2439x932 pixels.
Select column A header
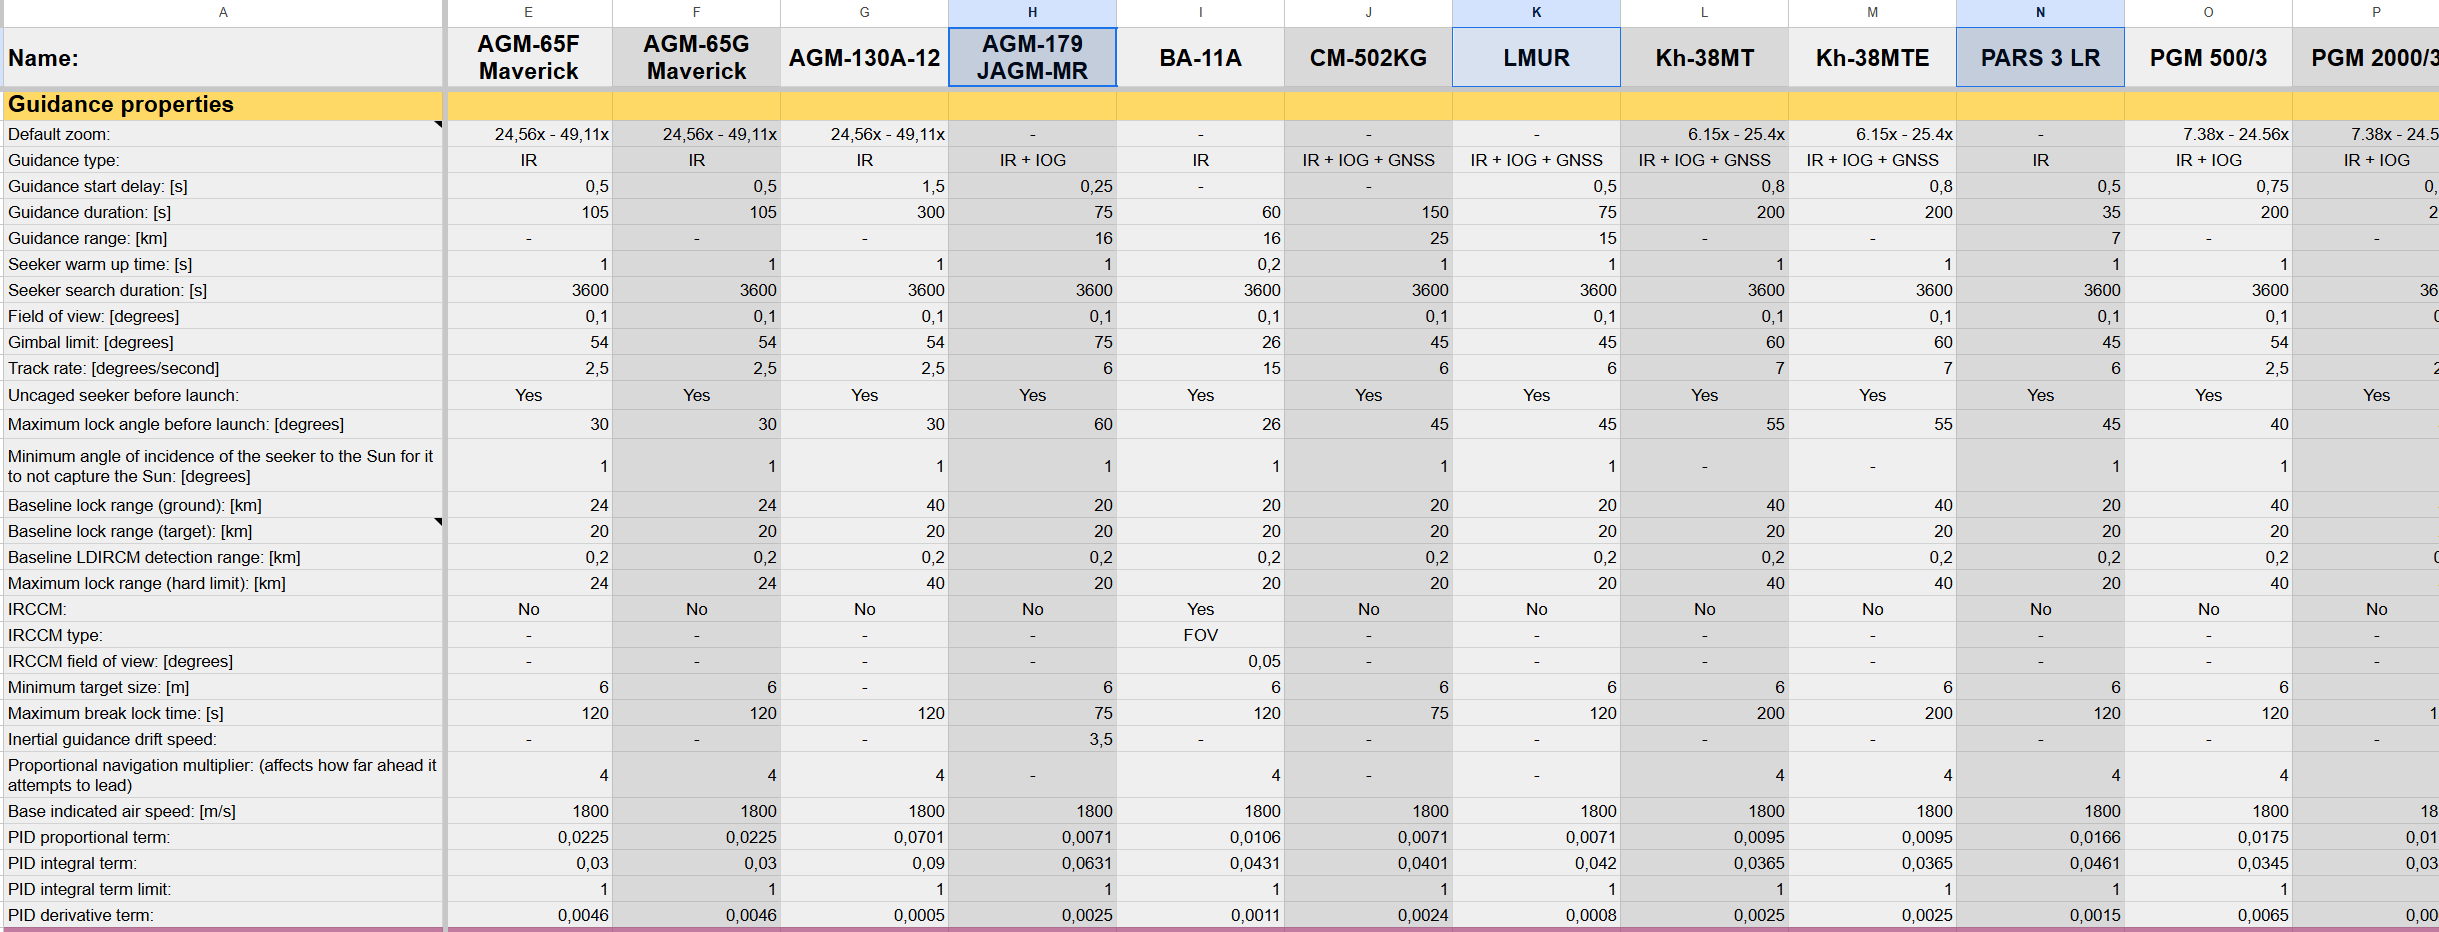tap(223, 12)
